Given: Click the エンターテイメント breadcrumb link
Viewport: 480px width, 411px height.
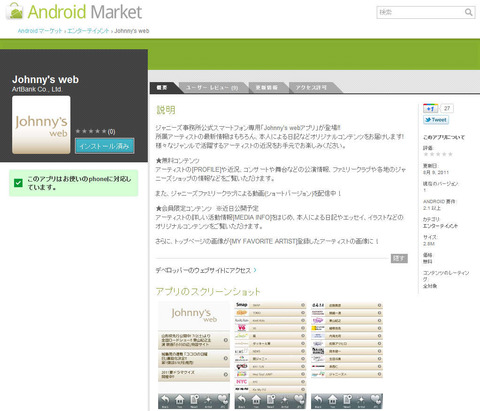Looking at the screenshot, I should click(88, 31).
